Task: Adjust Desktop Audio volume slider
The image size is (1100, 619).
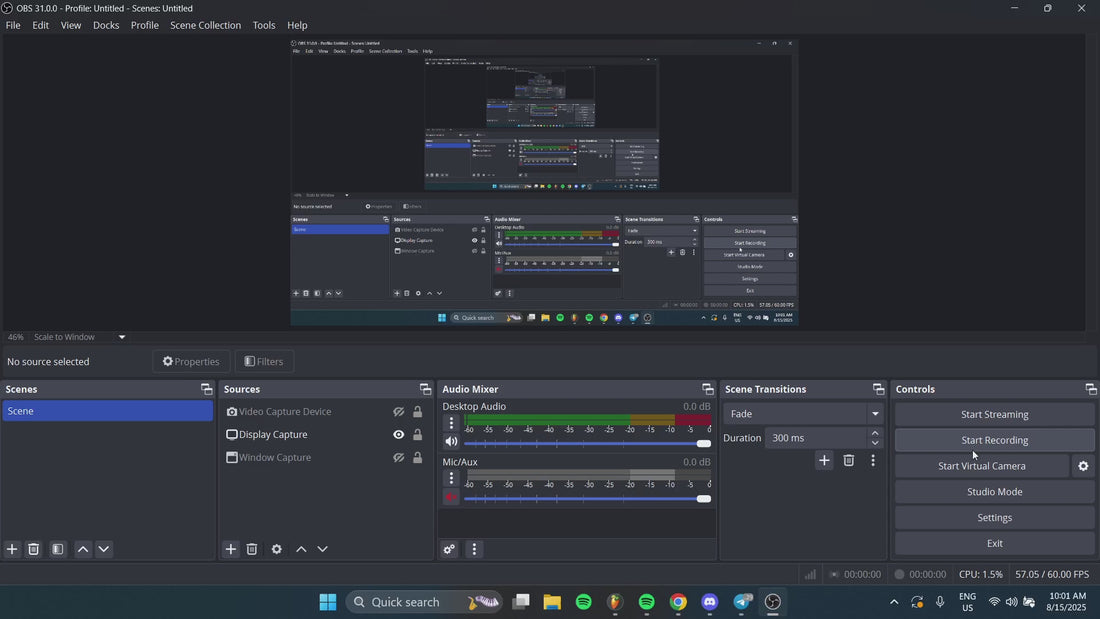Action: click(x=587, y=444)
